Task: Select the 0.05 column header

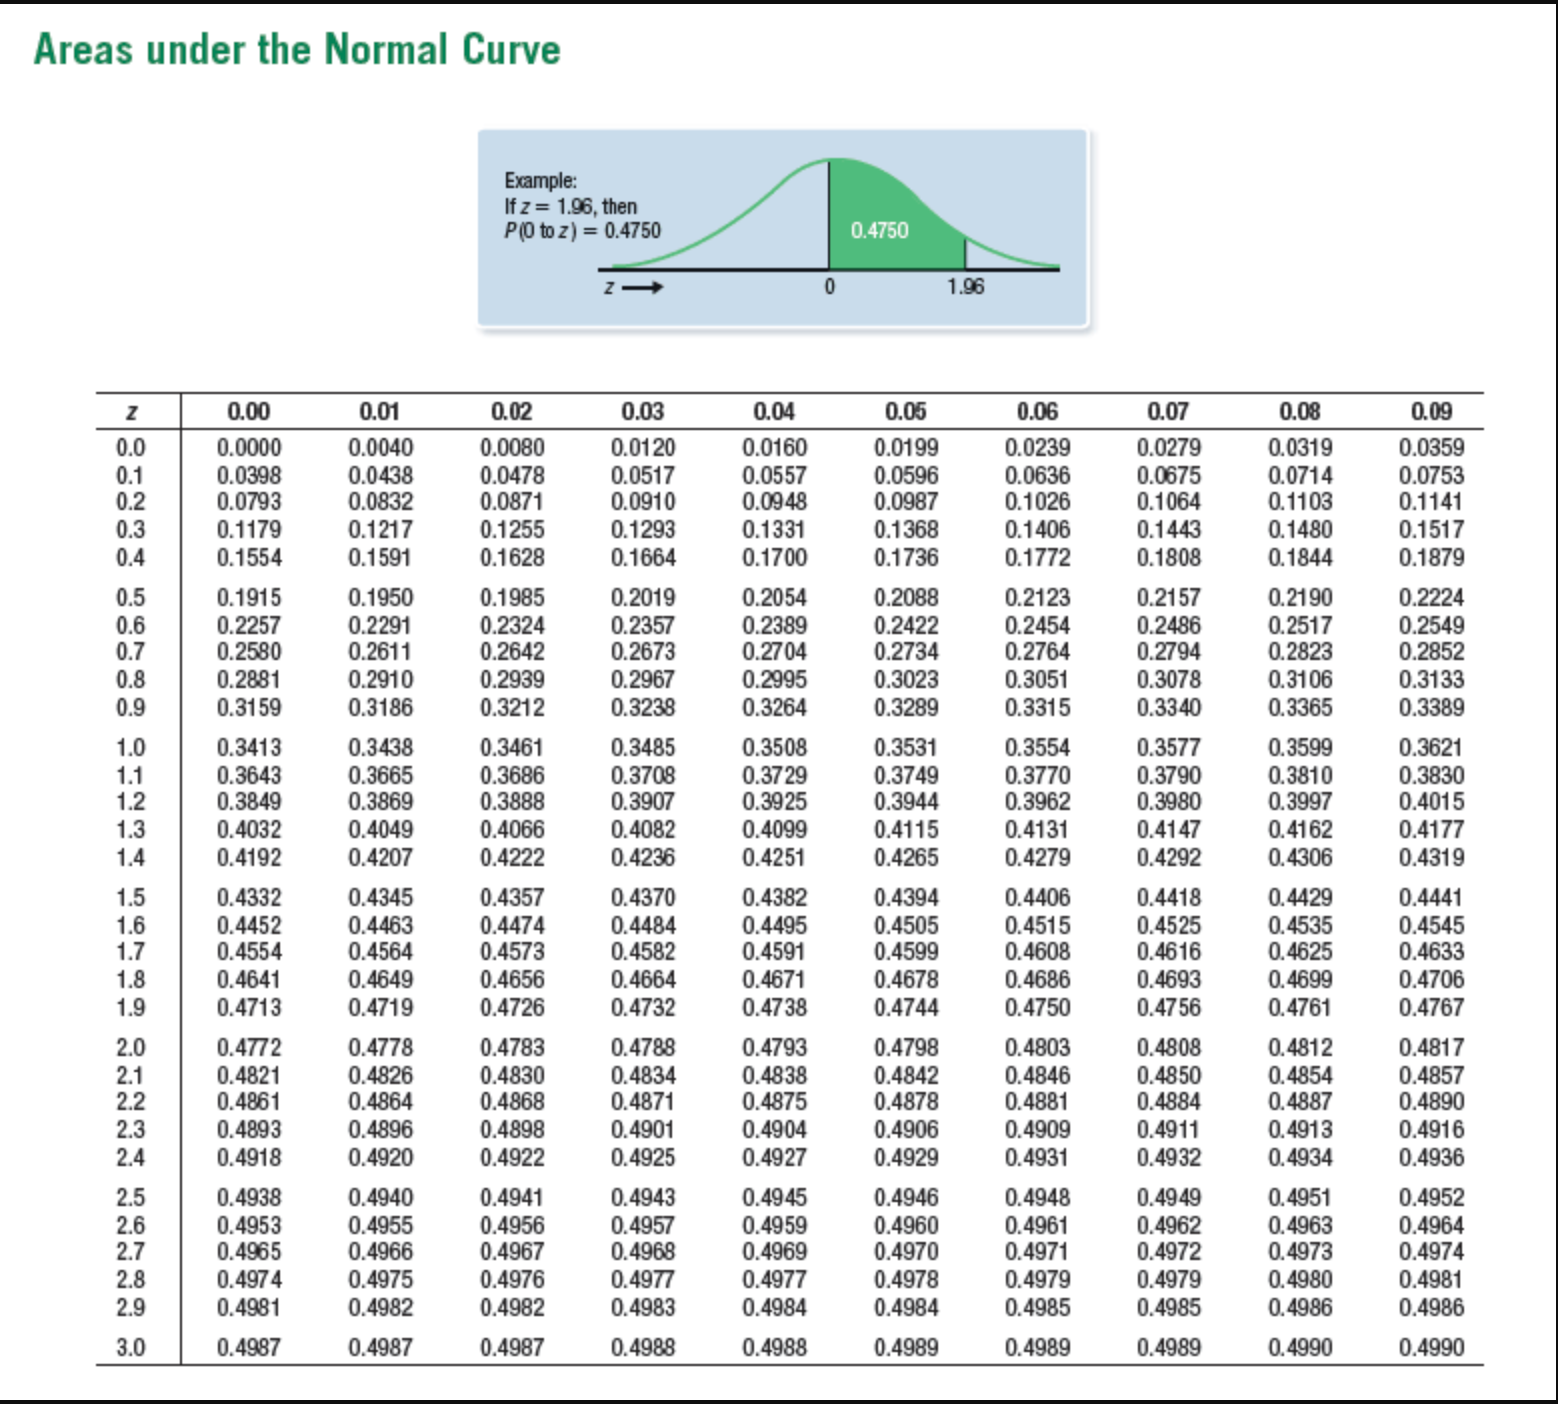Action: click(x=906, y=411)
